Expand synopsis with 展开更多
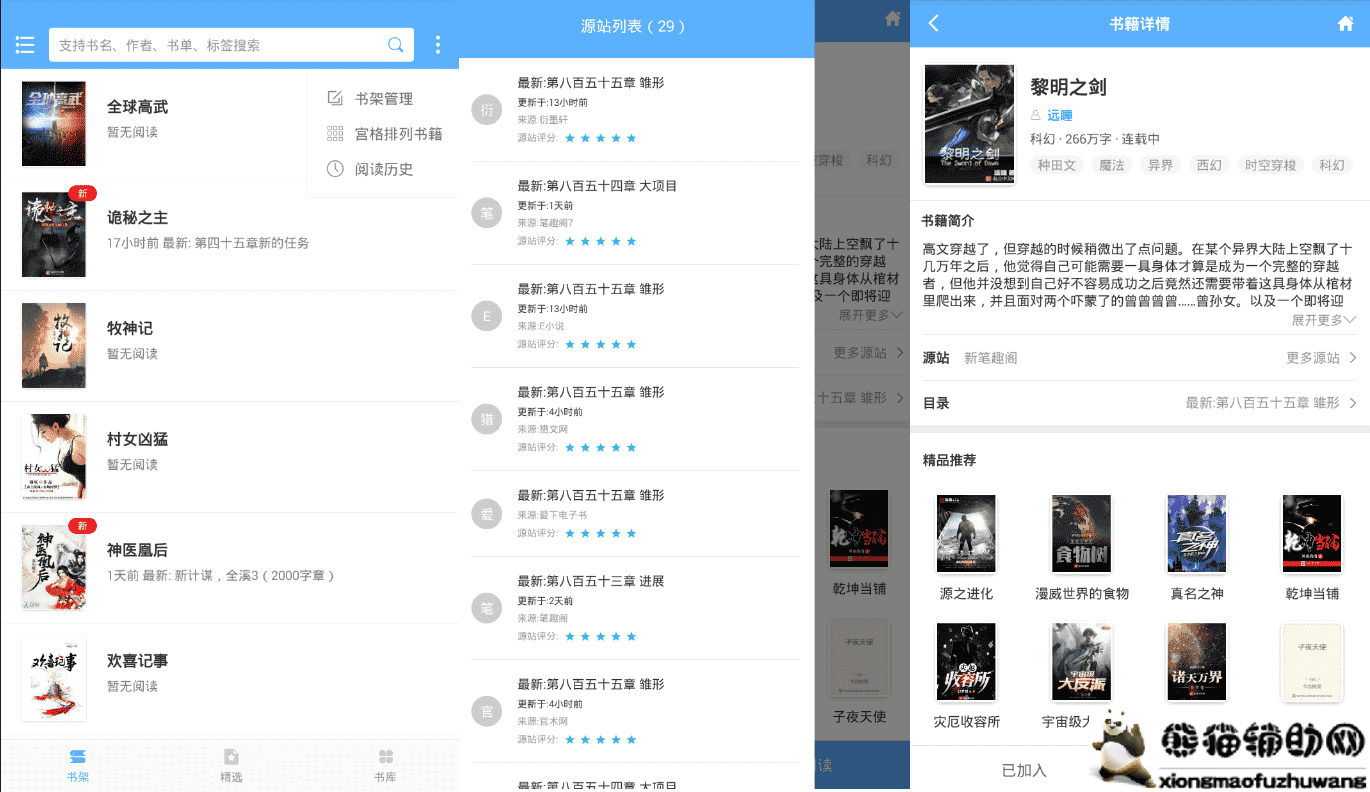 [x=1322, y=320]
